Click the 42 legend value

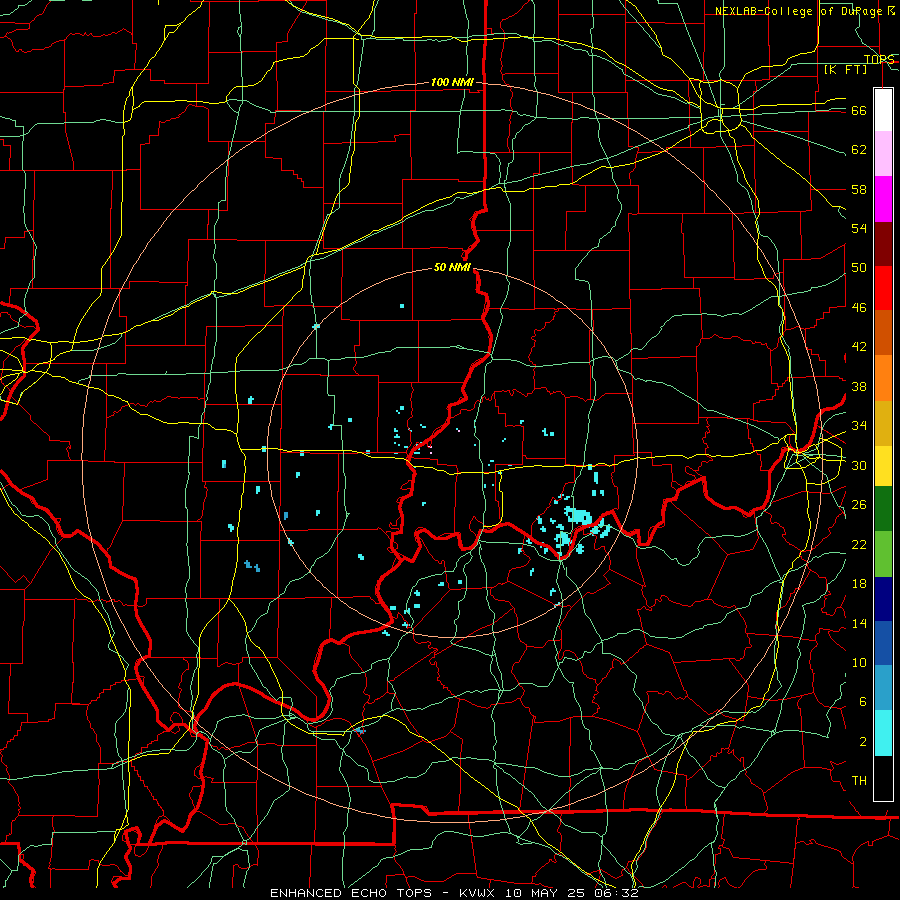(859, 347)
